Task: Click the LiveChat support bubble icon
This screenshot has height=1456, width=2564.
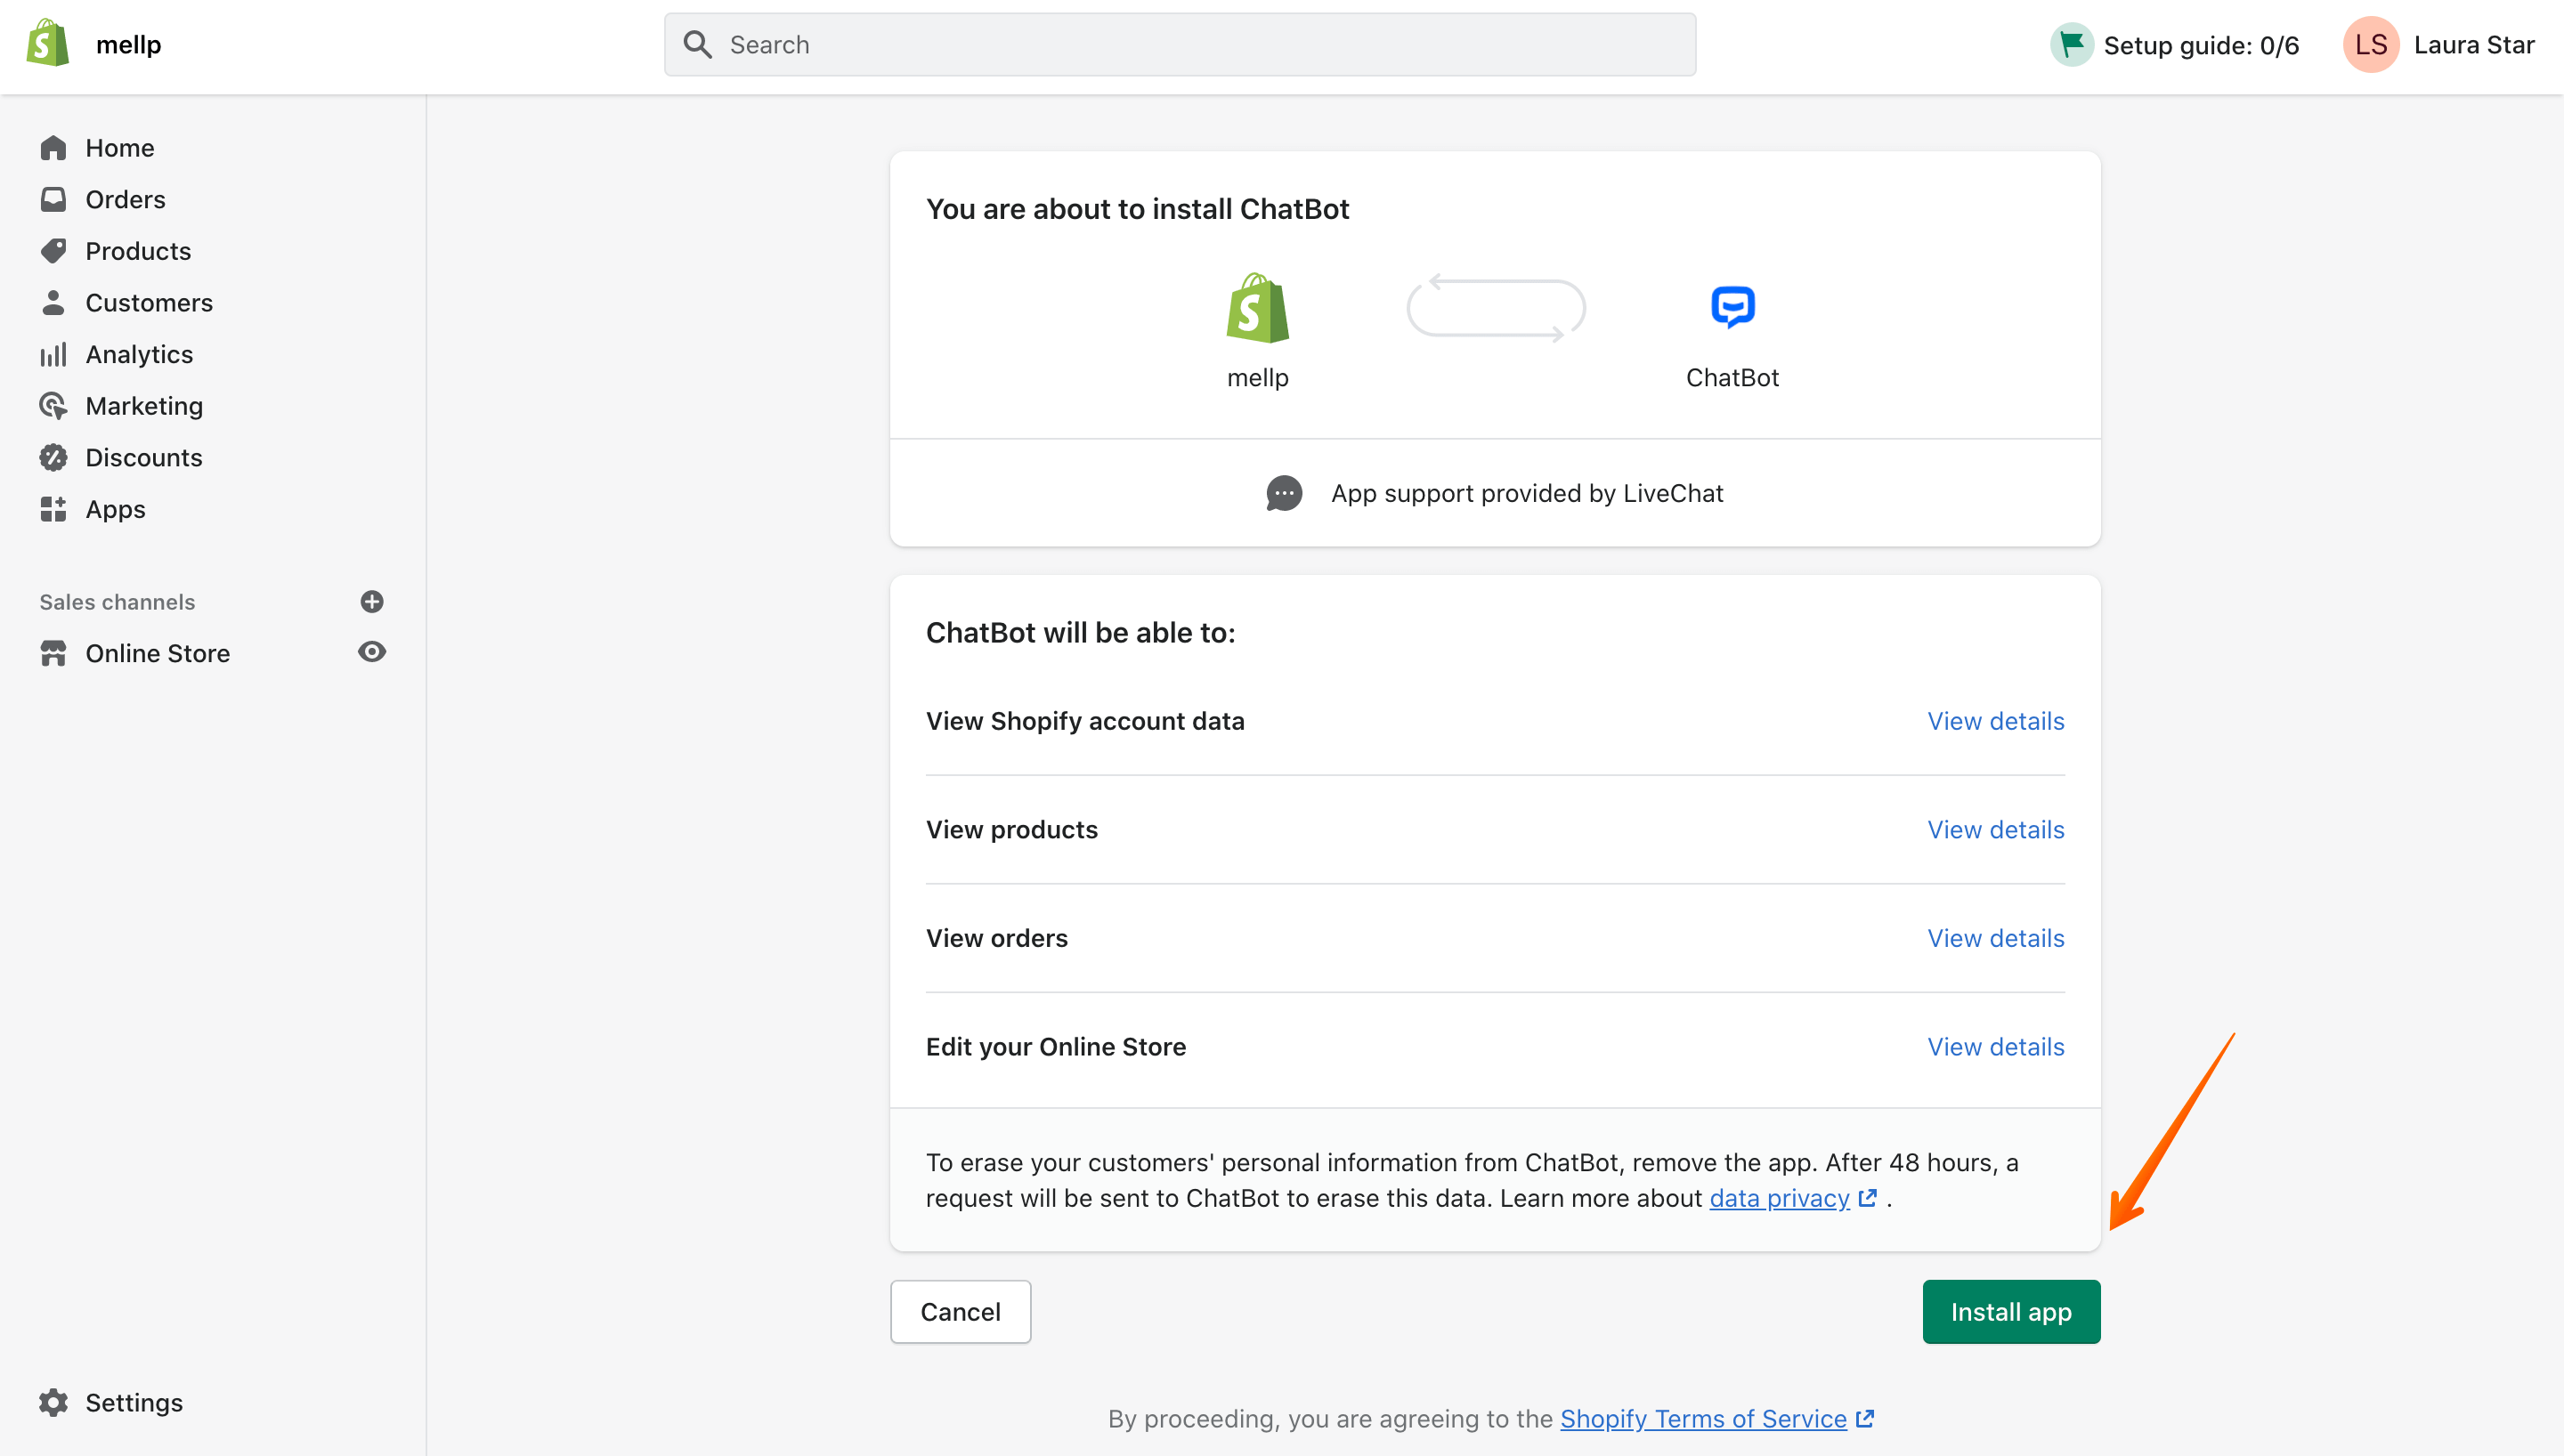Action: pyautogui.click(x=1284, y=493)
